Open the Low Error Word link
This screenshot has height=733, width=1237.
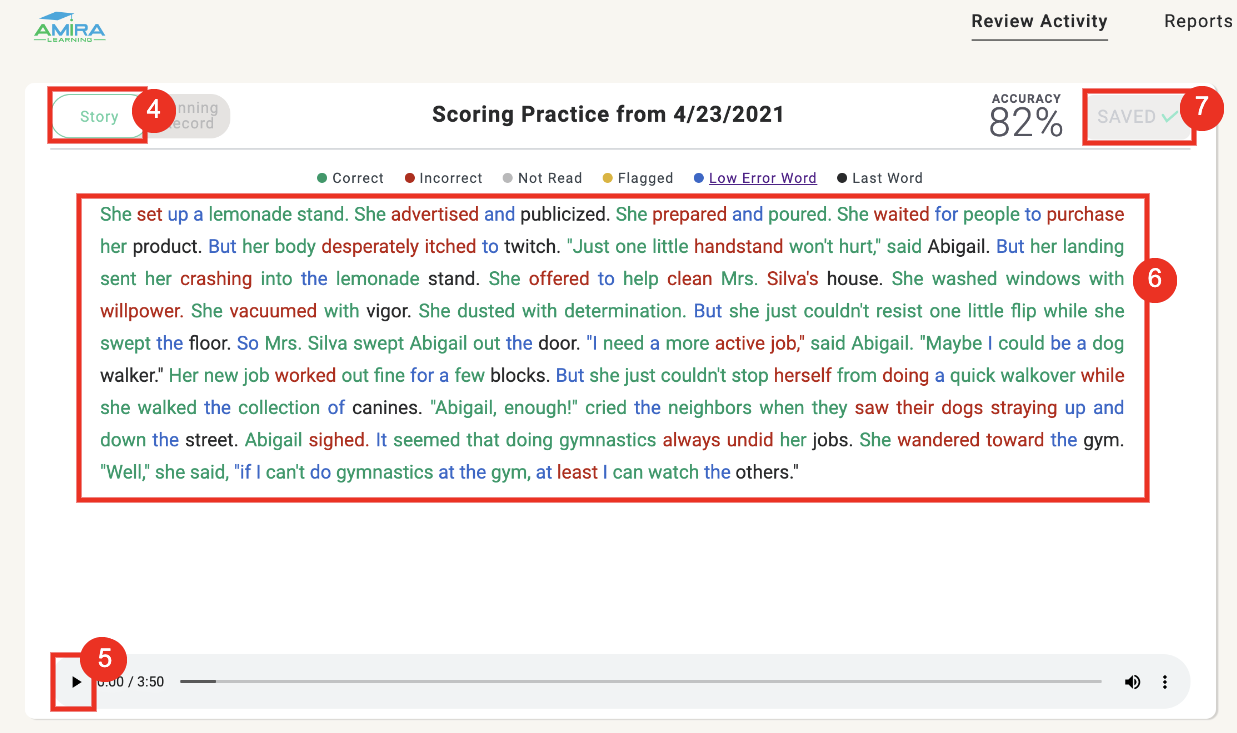tap(762, 177)
